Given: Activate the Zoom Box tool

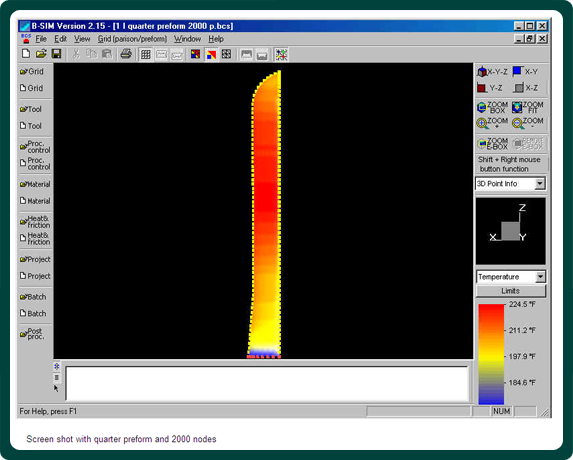Looking at the screenshot, I should click(492, 107).
